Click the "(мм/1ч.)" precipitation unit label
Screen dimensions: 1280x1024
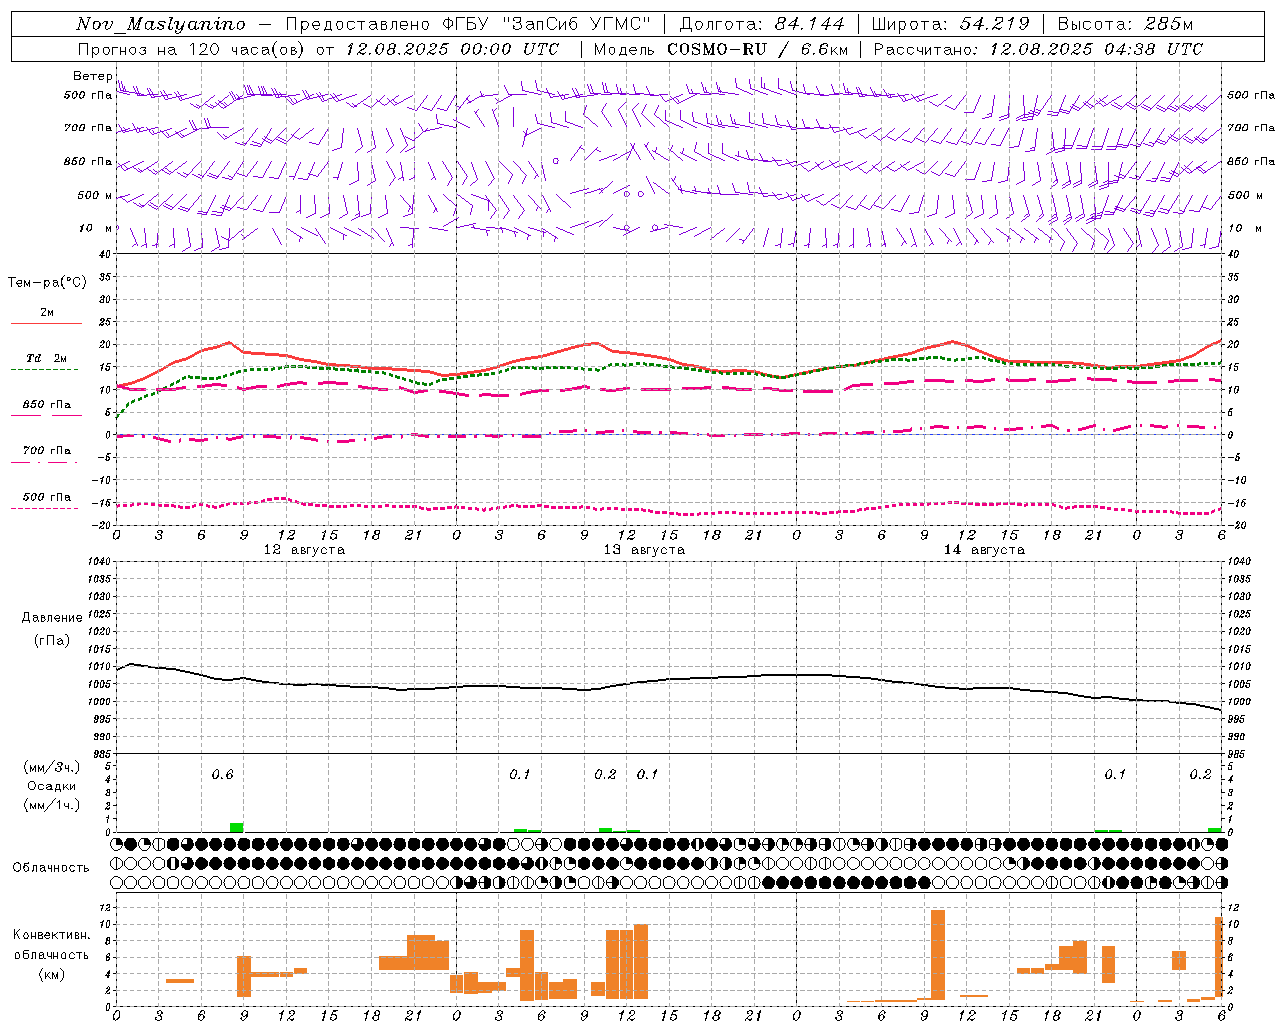(52, 805)
